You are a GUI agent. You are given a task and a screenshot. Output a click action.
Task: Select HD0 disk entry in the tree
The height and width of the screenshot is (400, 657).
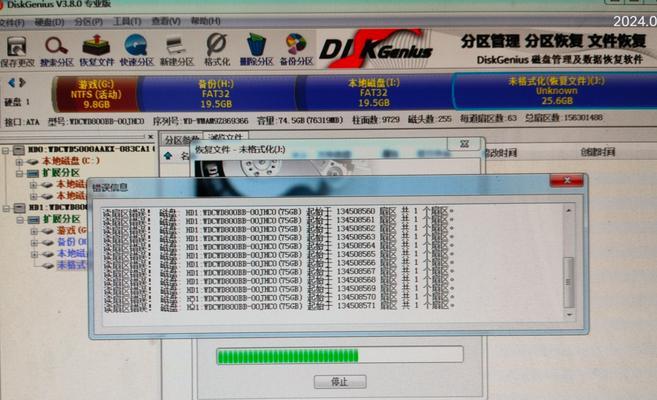[x=91, y=149]
